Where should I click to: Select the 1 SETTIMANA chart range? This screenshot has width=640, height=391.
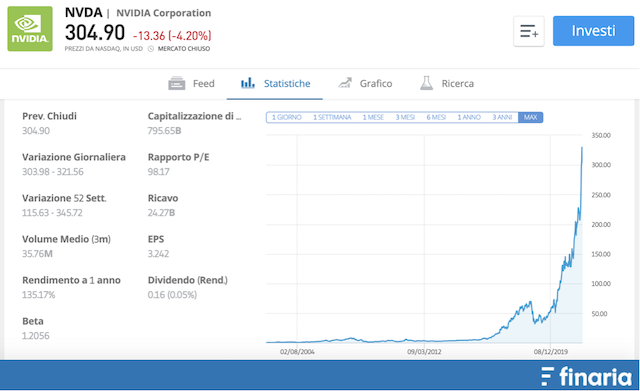click(x=332, y=118)
